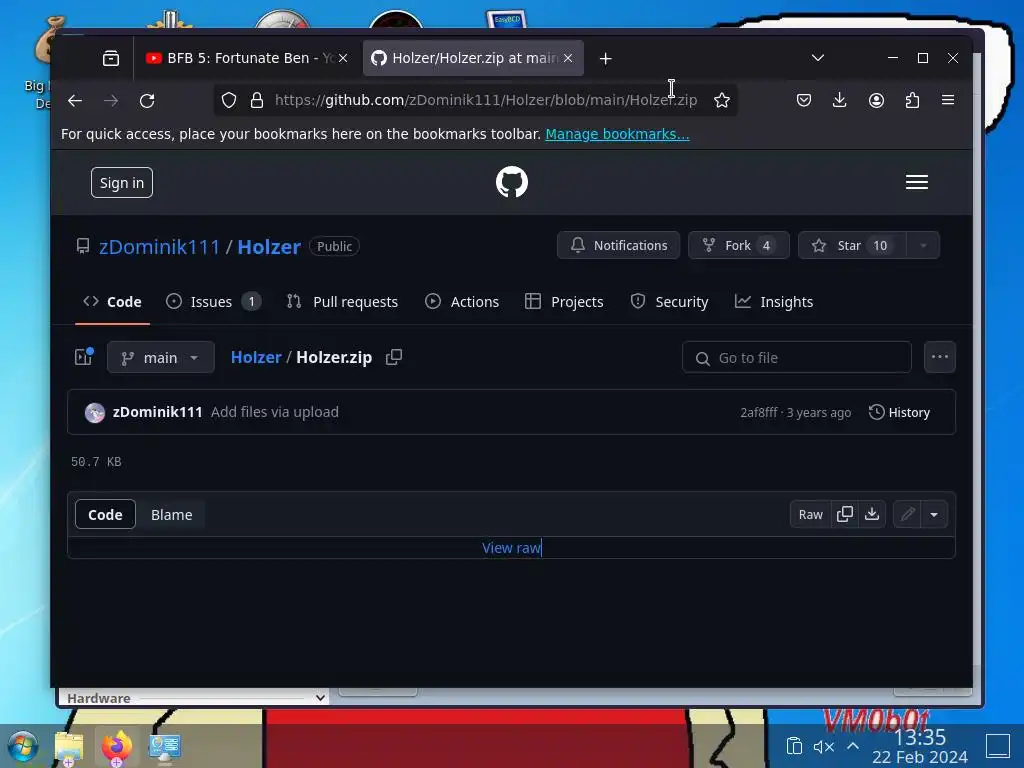Open the Holzer repository link
Viewport: 1024px width, 768px height.
pyautogui.click(x=269, y=247)
